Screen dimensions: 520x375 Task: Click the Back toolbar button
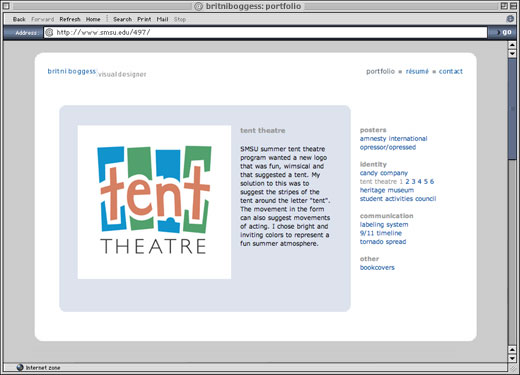pyautogui.click(x=19, y=19)
